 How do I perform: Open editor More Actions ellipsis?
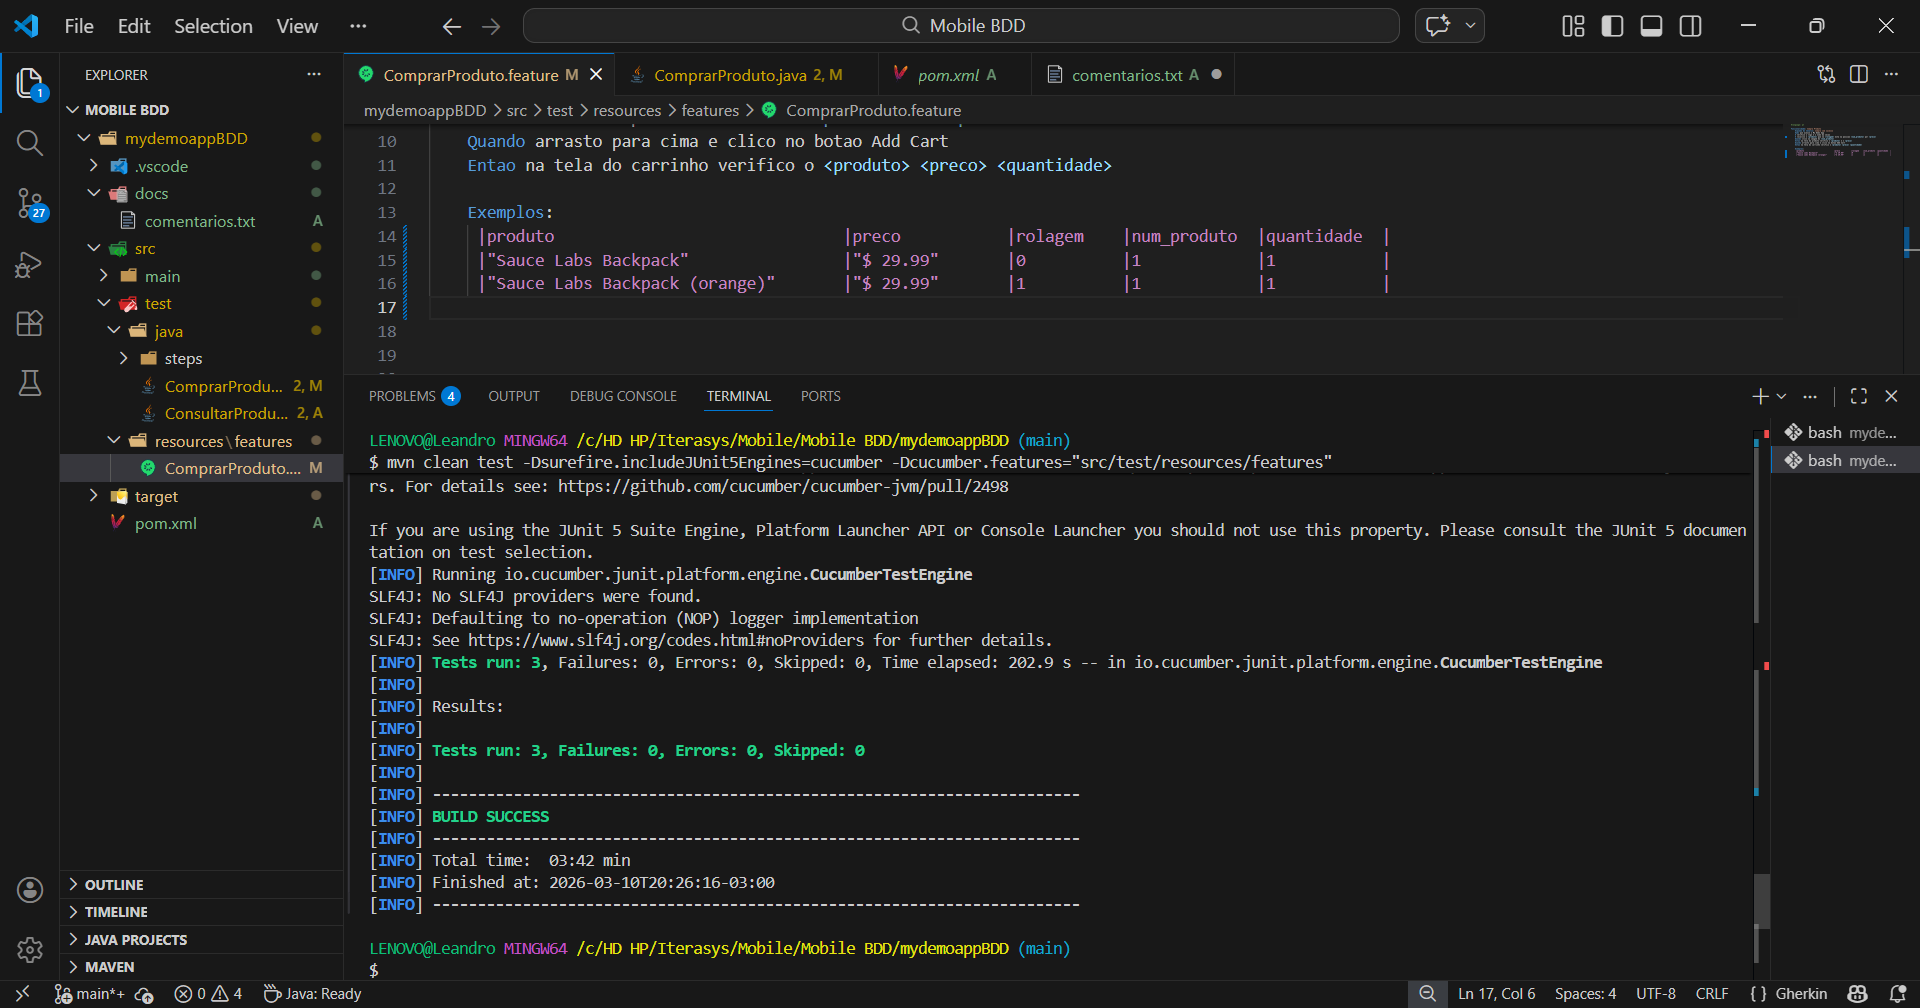pyautogui.click(x=1891, y=74)
